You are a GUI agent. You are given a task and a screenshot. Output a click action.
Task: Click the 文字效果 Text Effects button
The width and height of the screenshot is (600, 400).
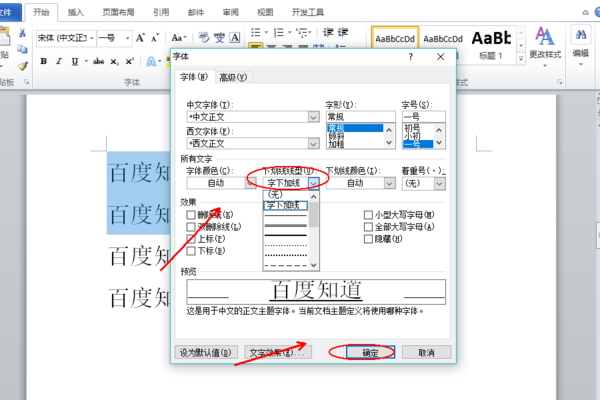[x=278, y=353]
